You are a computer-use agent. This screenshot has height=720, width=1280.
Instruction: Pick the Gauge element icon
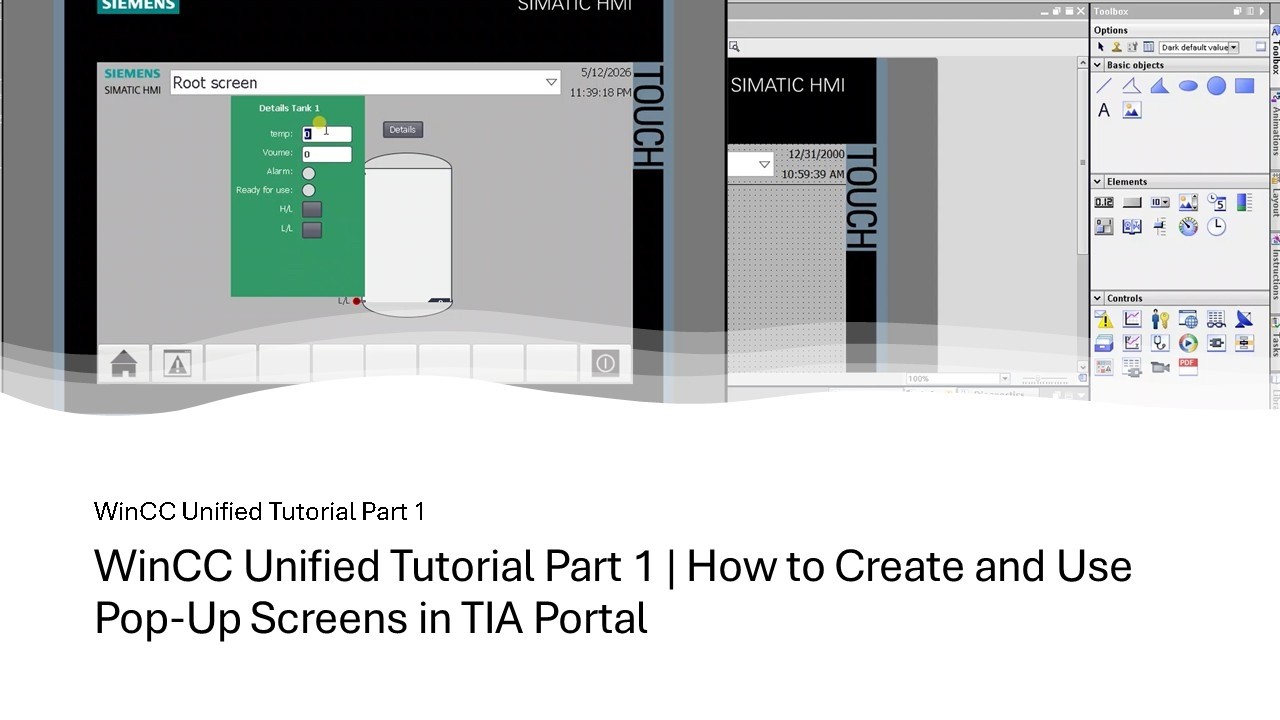(1188, 226)
